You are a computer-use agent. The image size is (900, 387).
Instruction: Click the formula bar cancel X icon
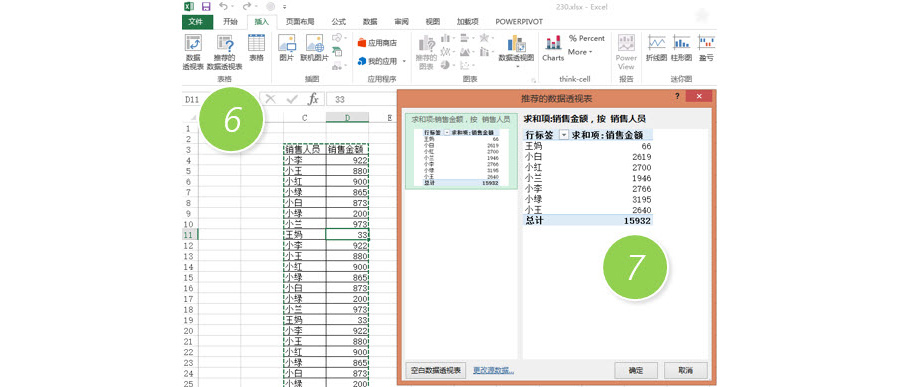click(270, 99)
